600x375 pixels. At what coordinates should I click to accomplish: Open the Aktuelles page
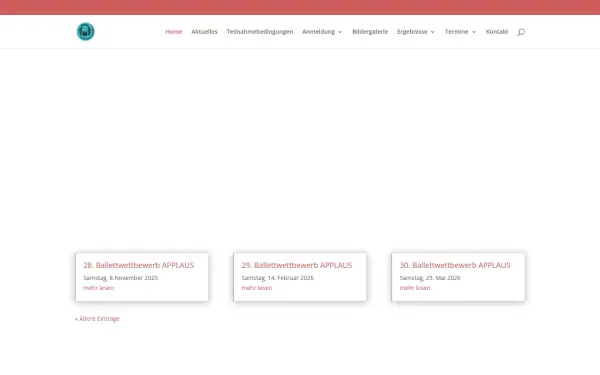(x=204, y=32)
